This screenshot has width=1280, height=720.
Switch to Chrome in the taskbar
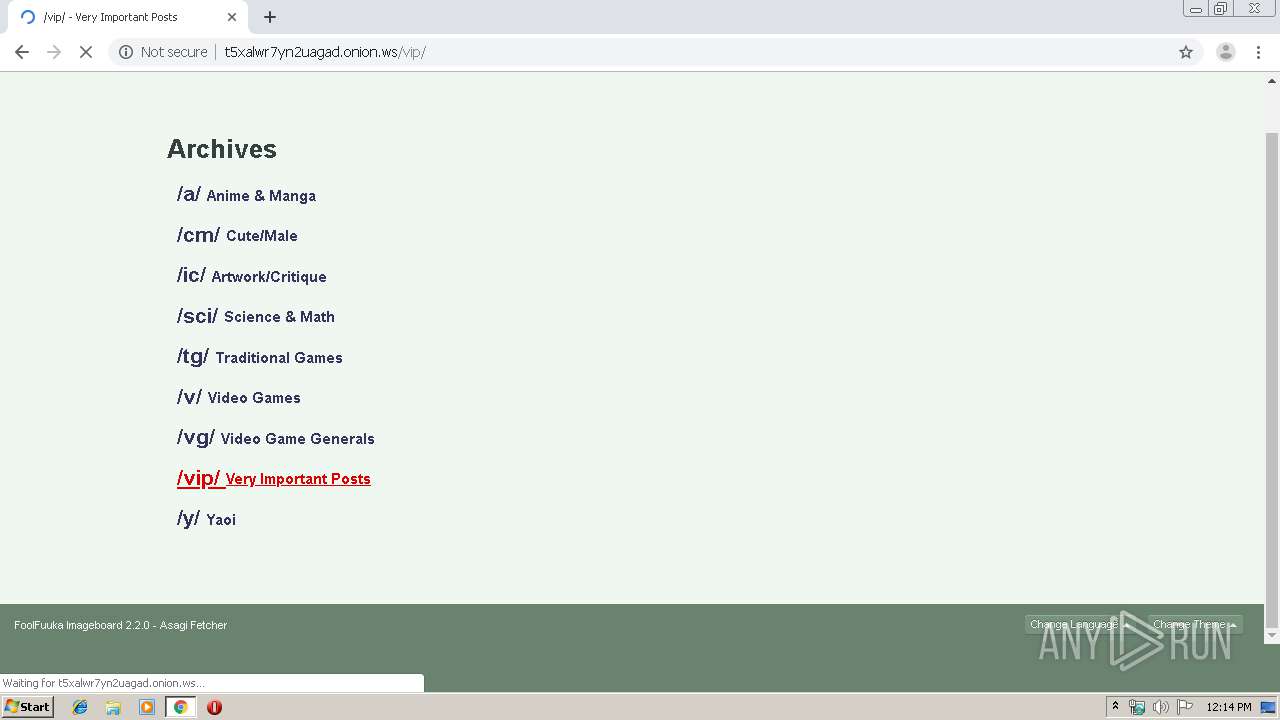181,707
